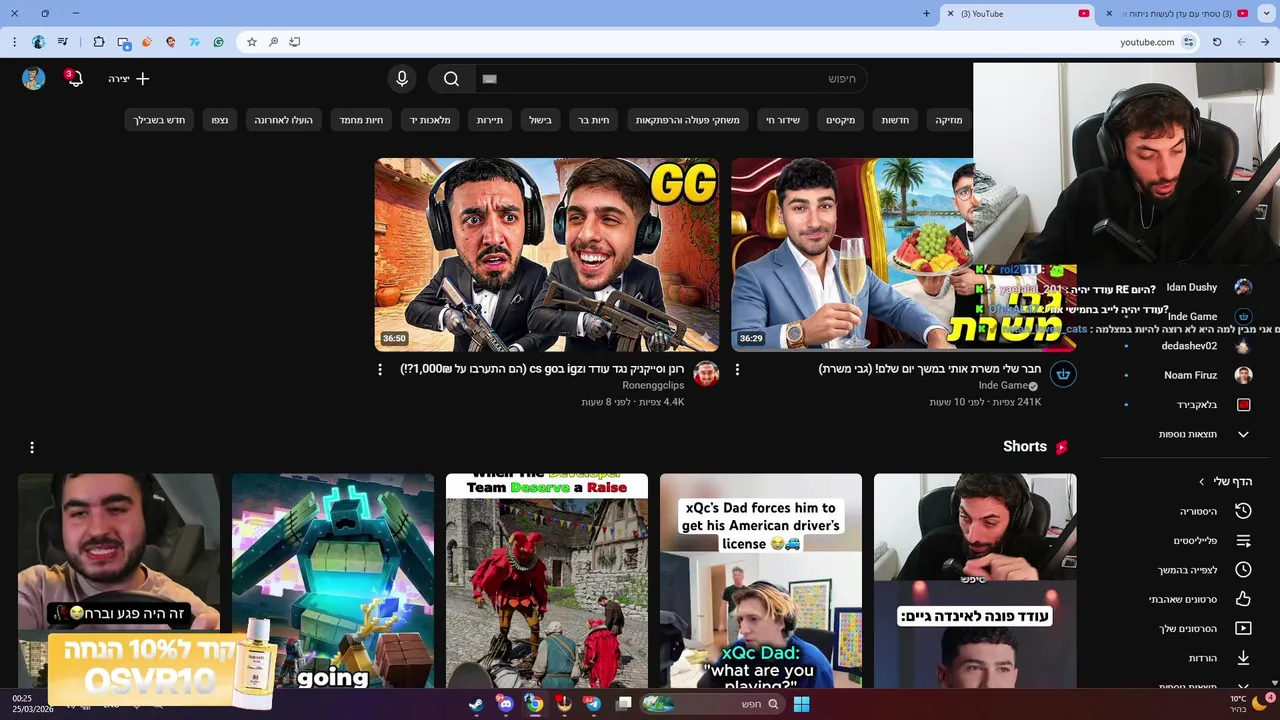Screen dimensions: 1280x720
Task: Open options menu for the cs go video
Action: point(380,370)
